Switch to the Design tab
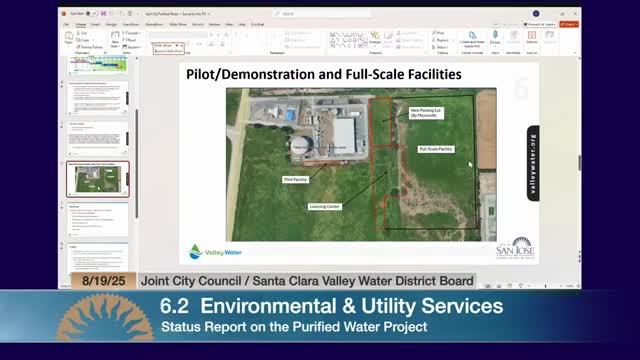 111,24
